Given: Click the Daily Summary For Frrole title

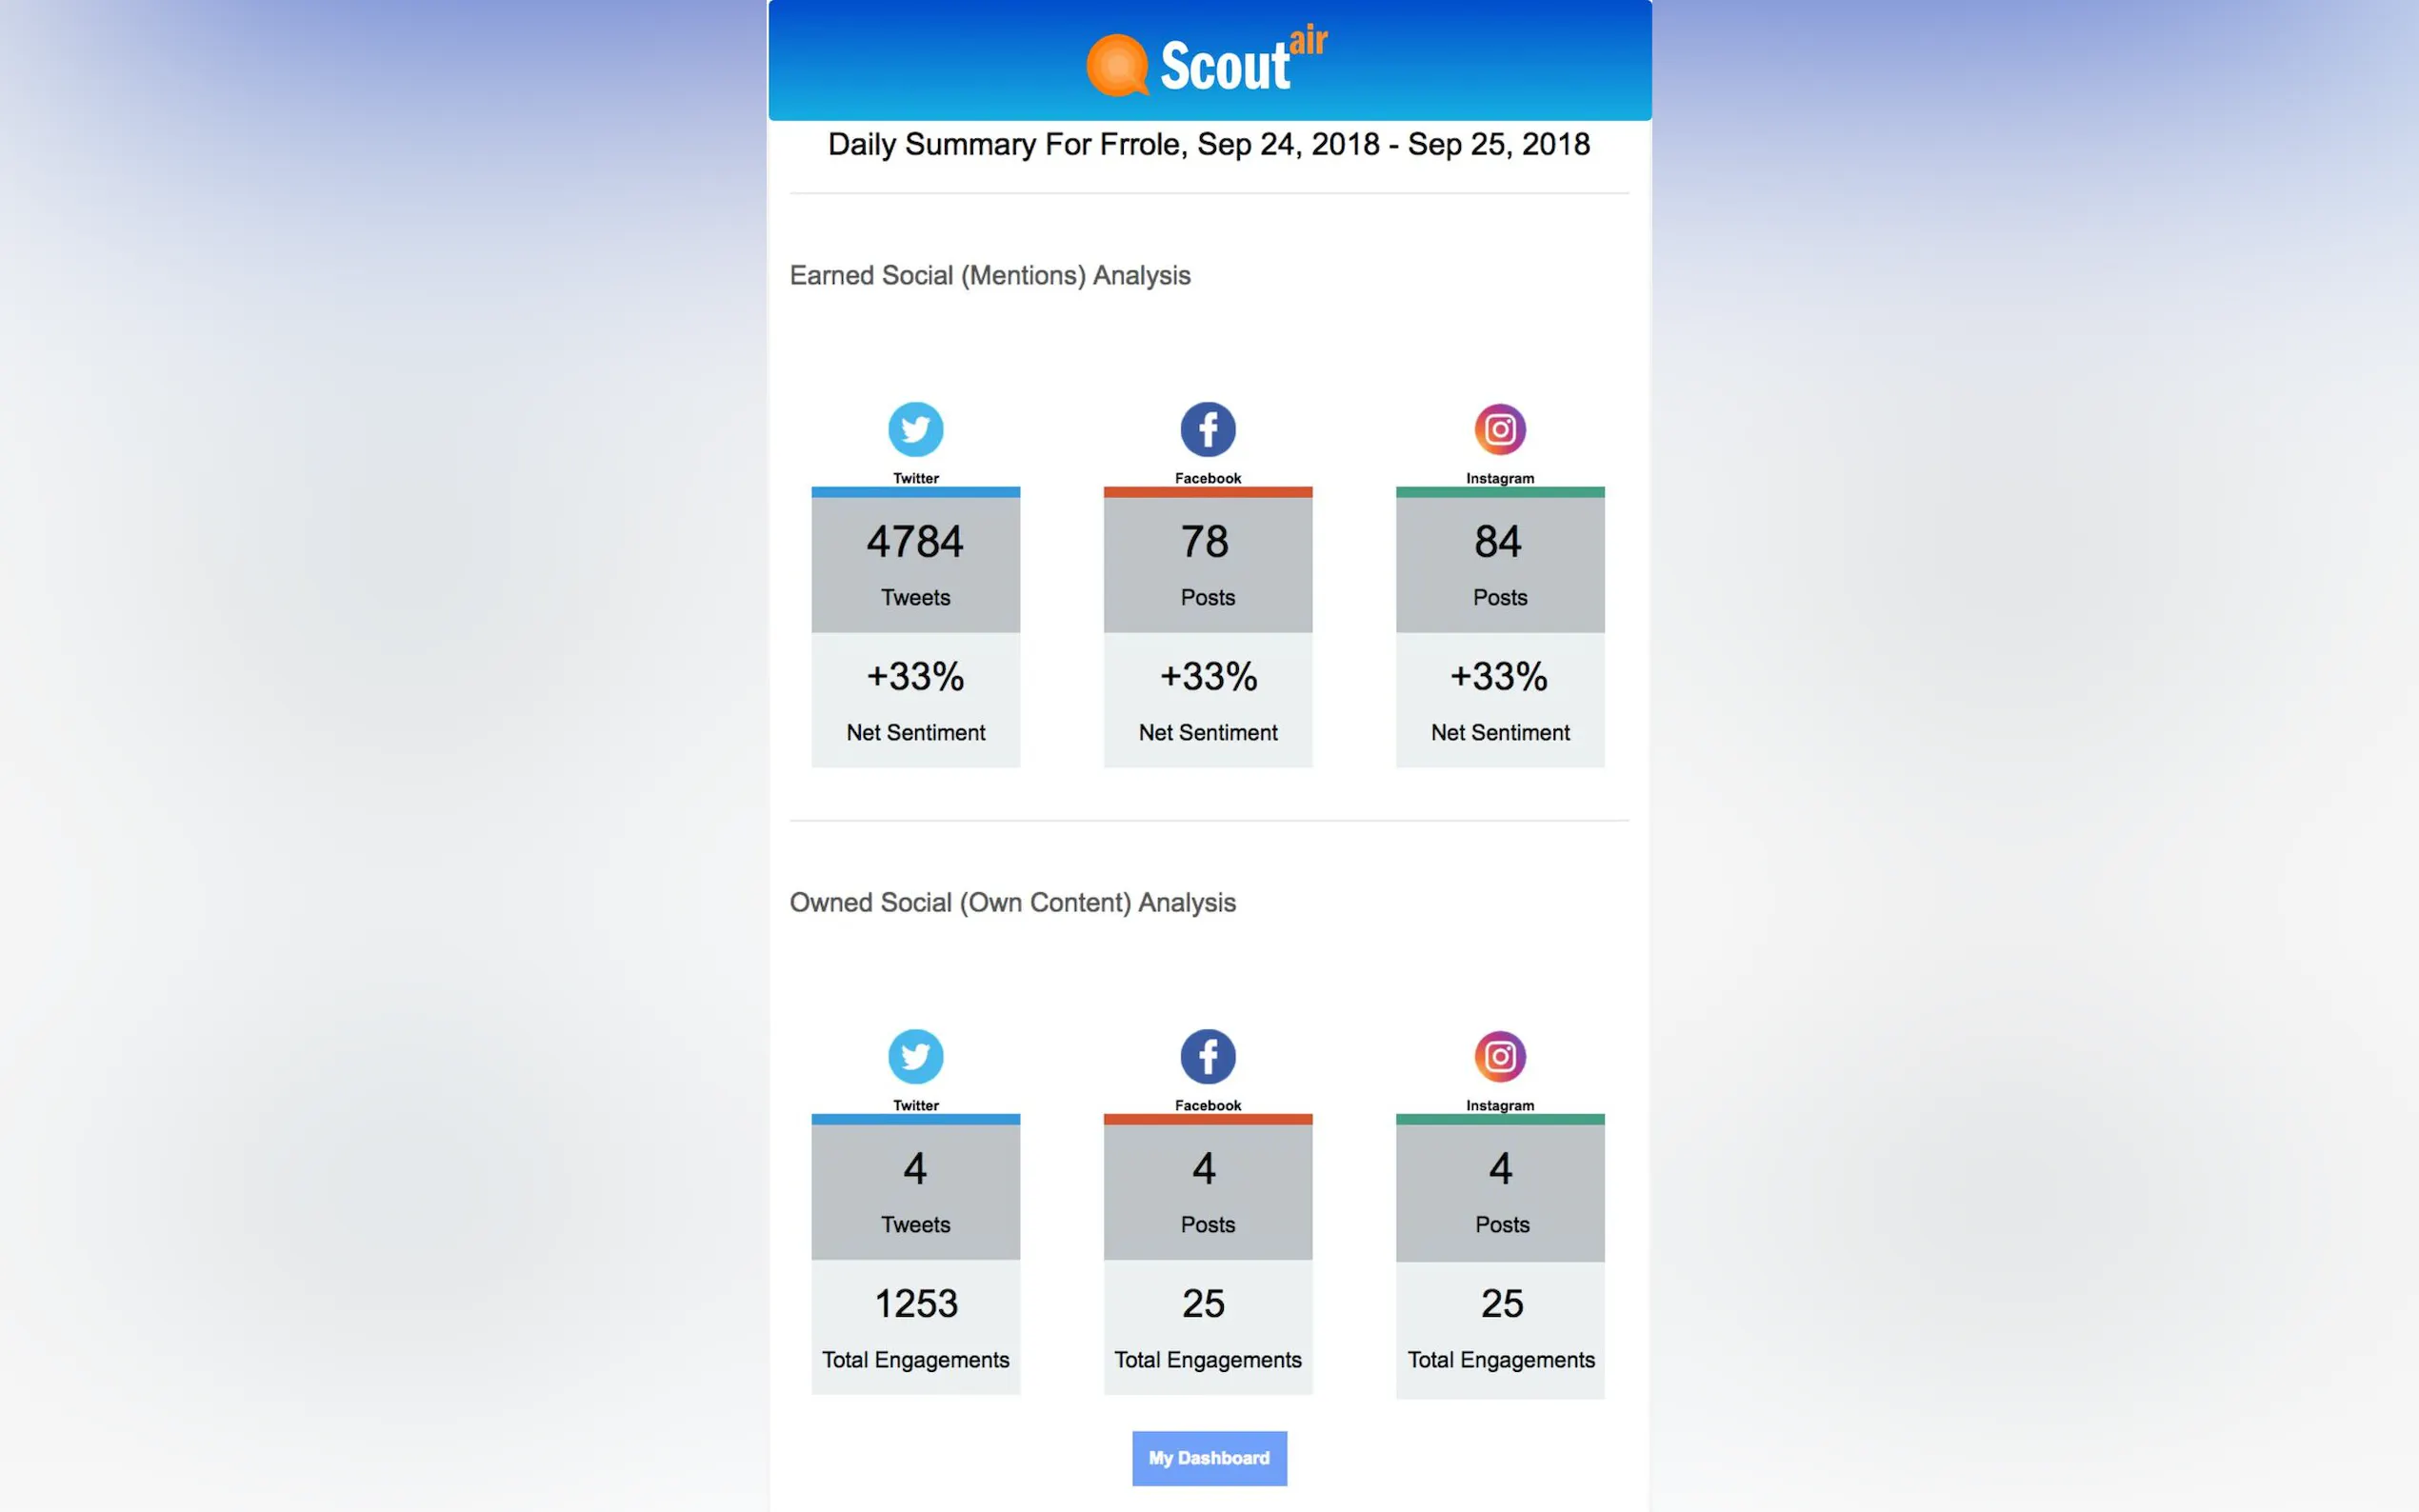Looking at the screenshot, I should 1208,145.
